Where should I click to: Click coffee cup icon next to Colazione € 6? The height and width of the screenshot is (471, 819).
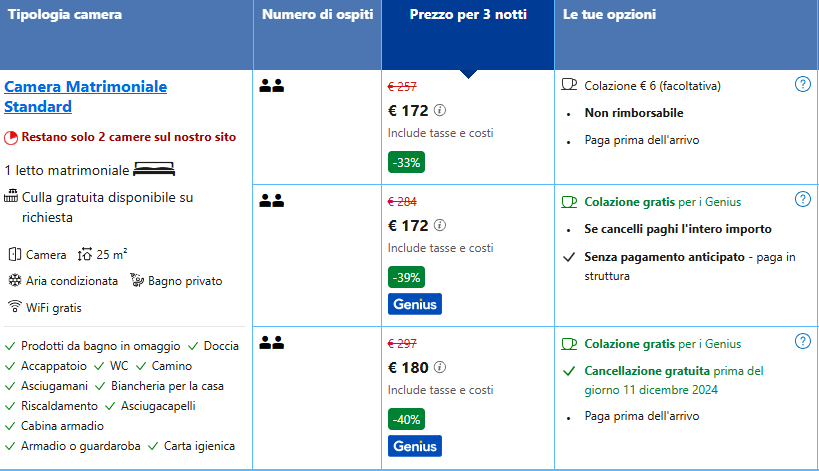569,85
